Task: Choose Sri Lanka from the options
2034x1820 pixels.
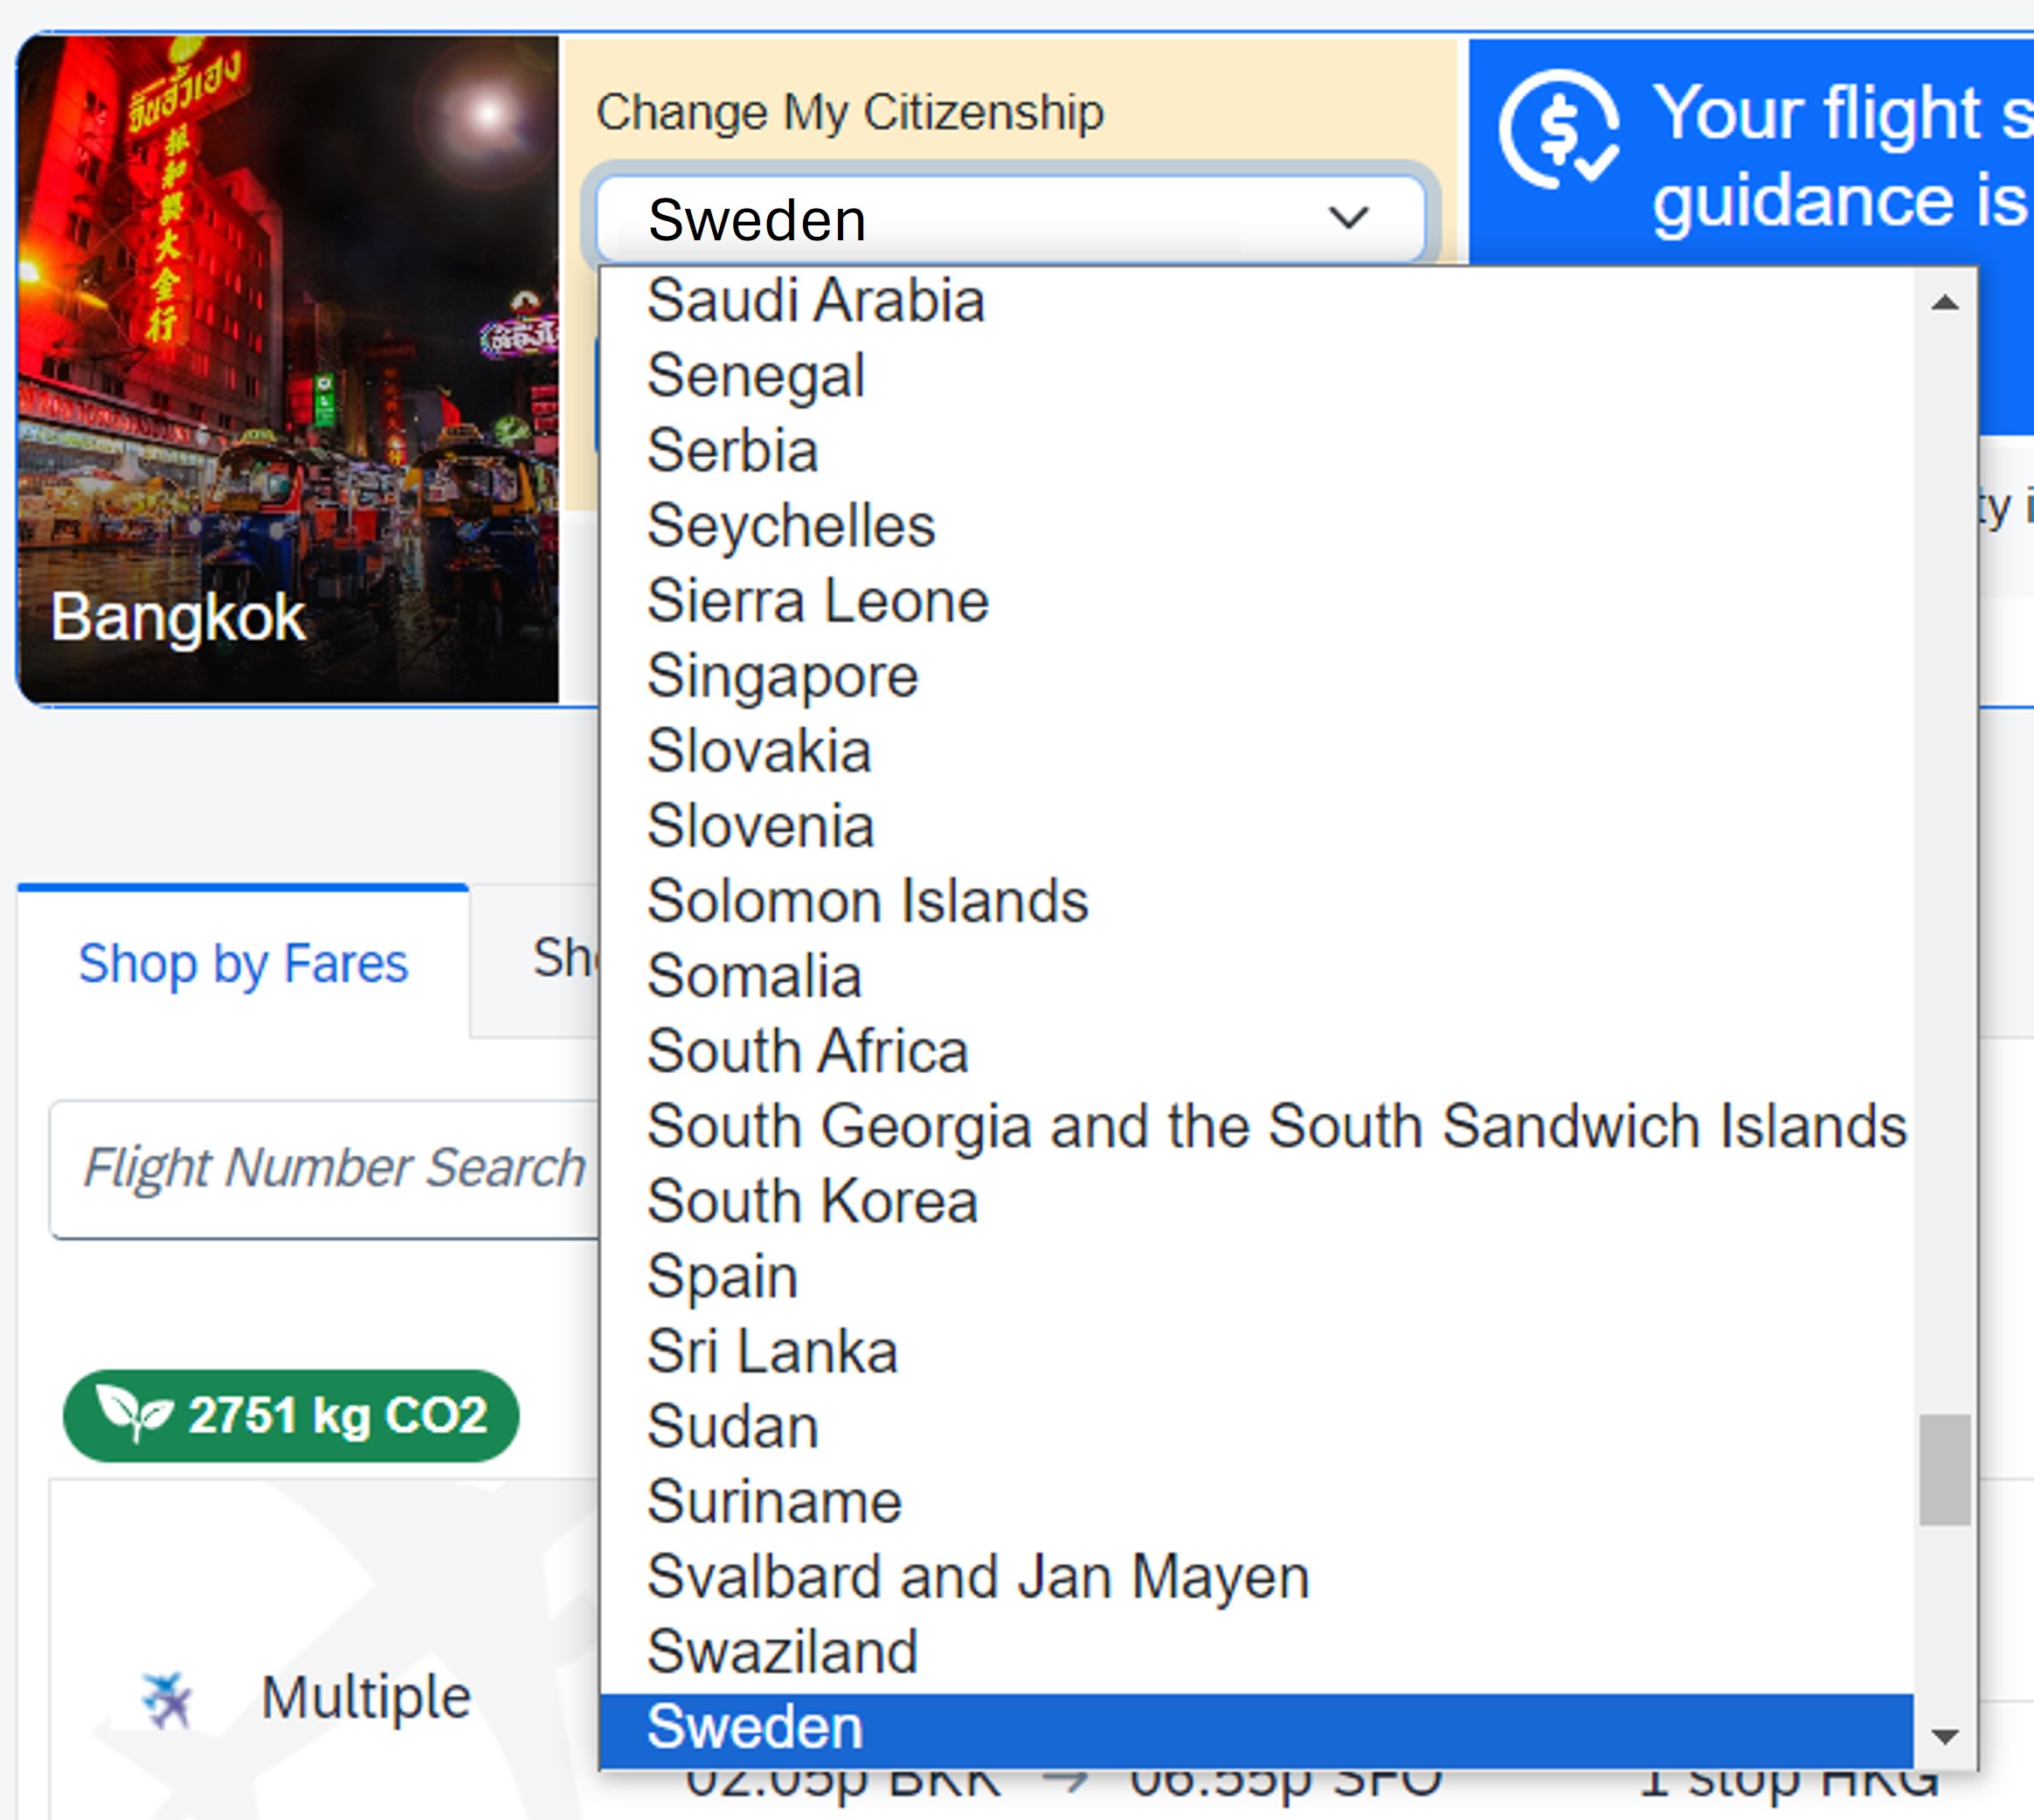Action: click(x=772, y=1351)
